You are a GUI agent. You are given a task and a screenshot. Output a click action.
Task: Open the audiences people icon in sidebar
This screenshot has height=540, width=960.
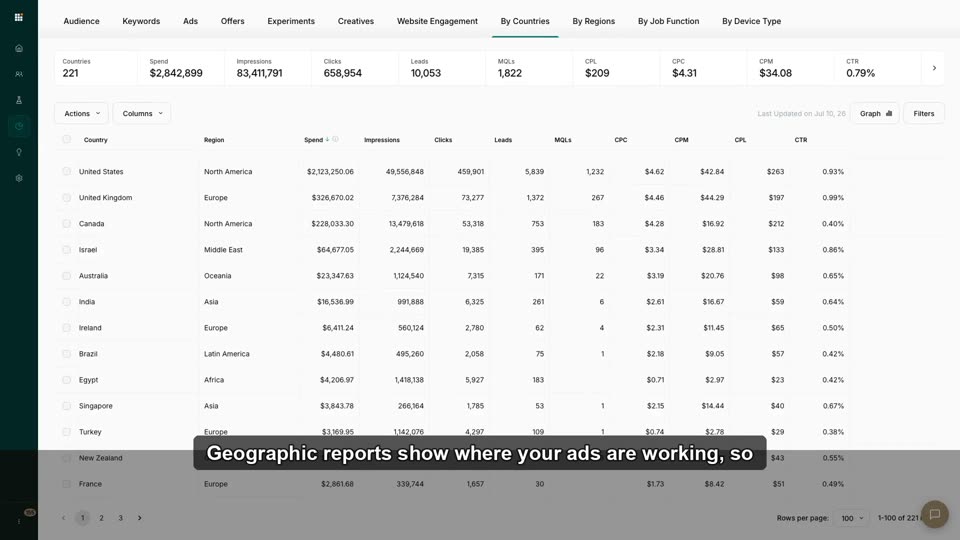coord(19,74)
